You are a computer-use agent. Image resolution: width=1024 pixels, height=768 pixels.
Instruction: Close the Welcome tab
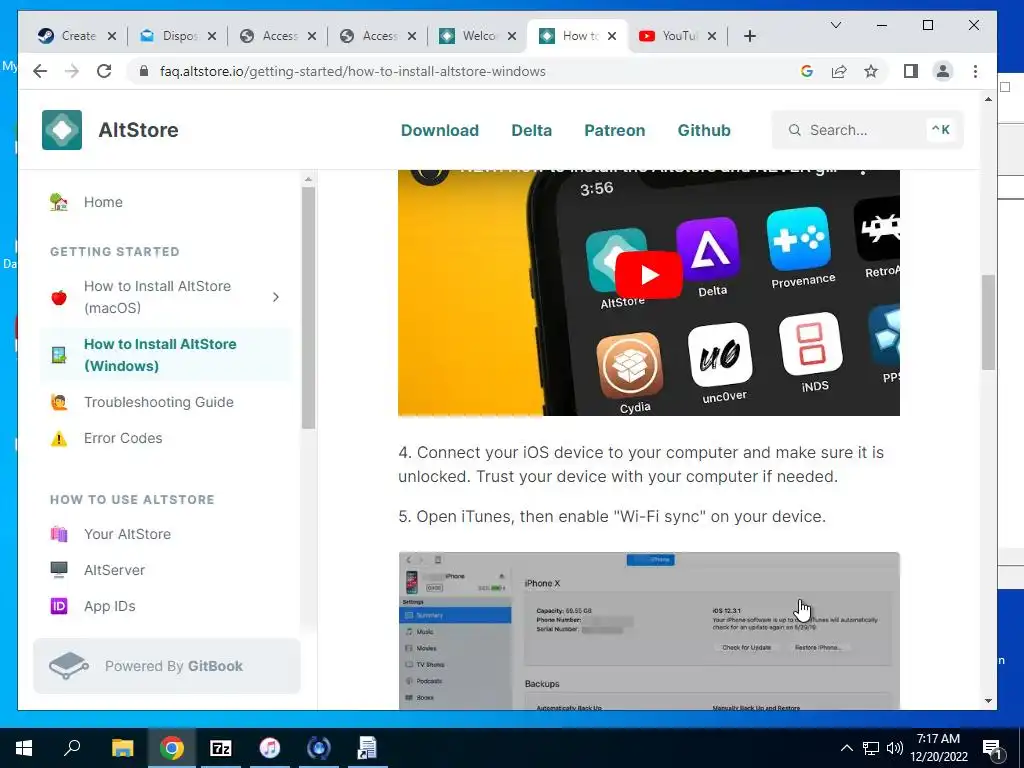[512, 36]
